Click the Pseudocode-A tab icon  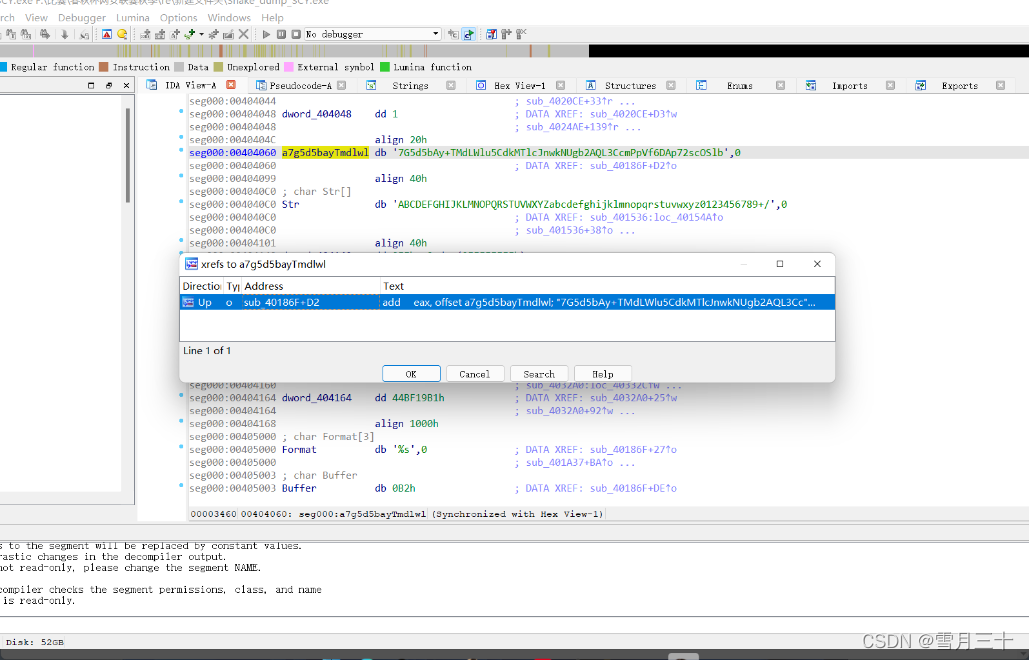click(x=261, y=85)
